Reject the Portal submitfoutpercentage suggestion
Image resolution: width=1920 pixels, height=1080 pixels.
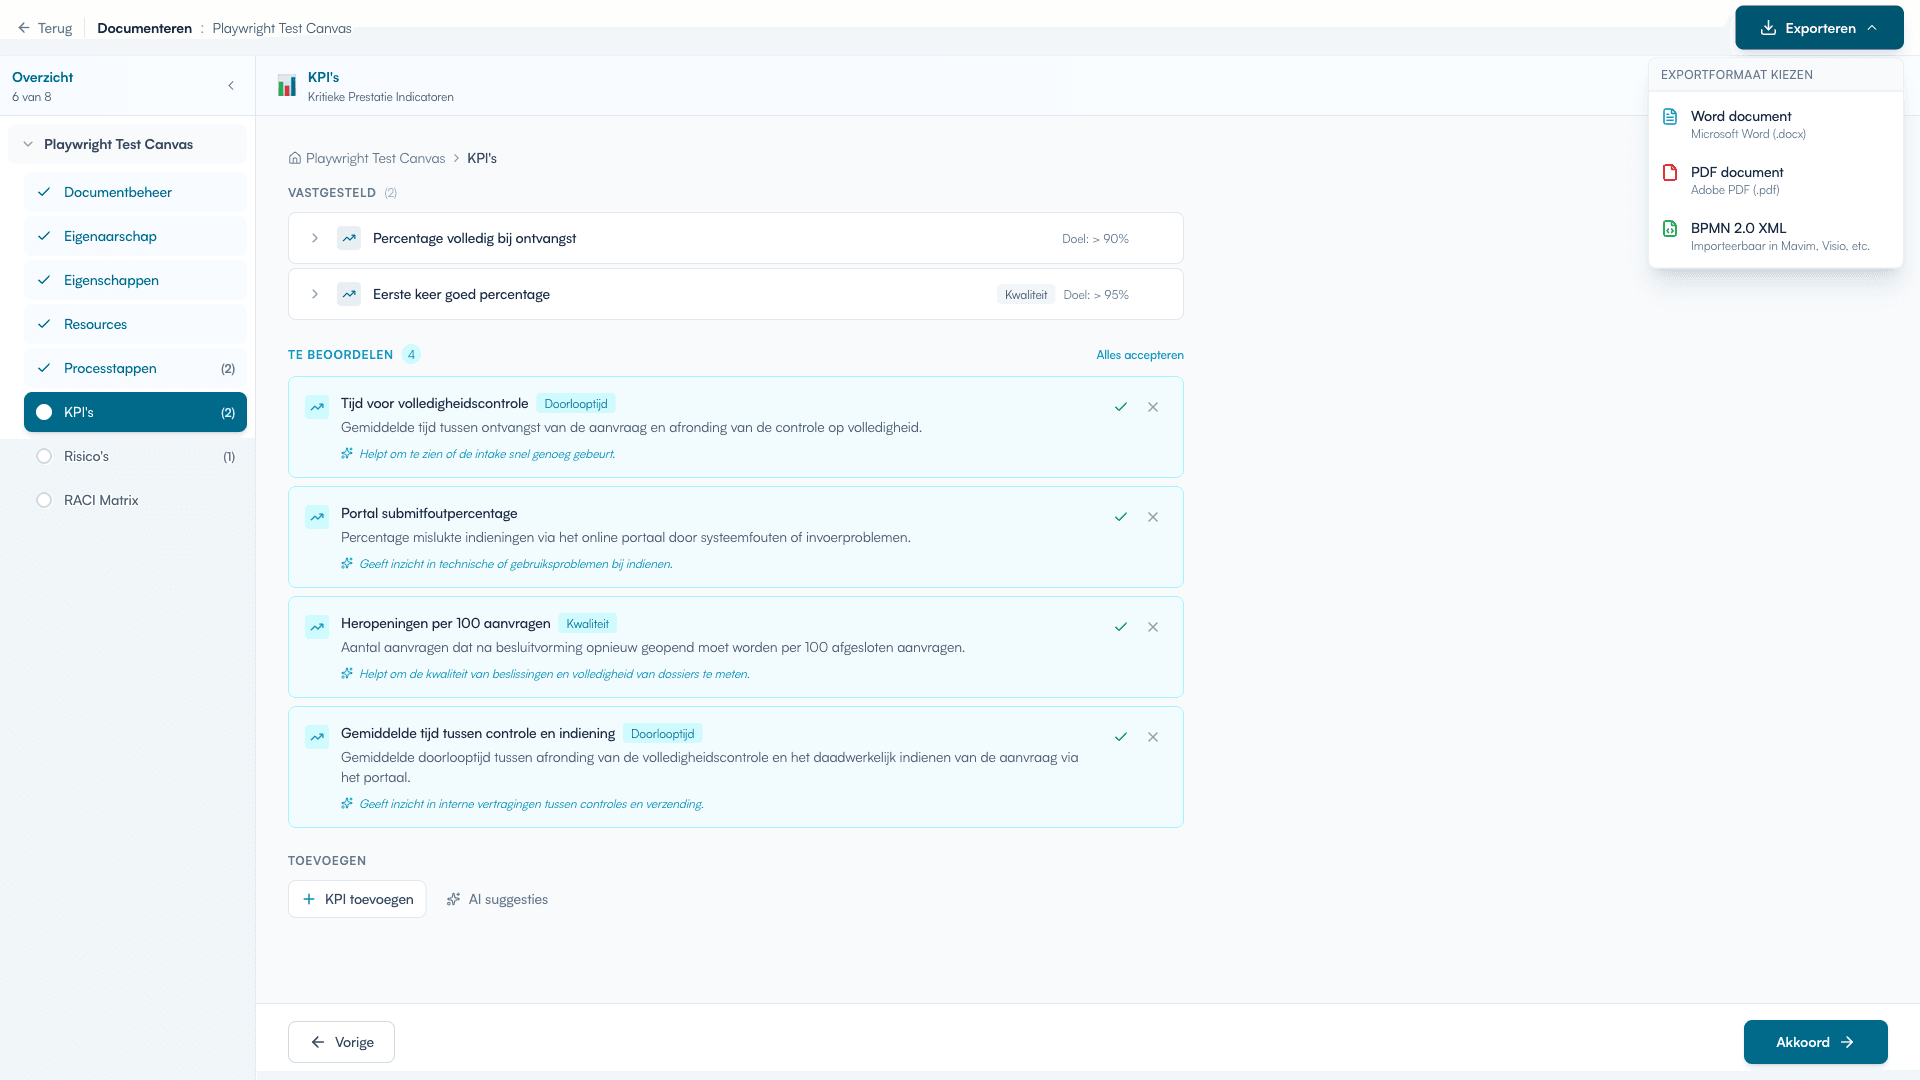pos(1153,517)
